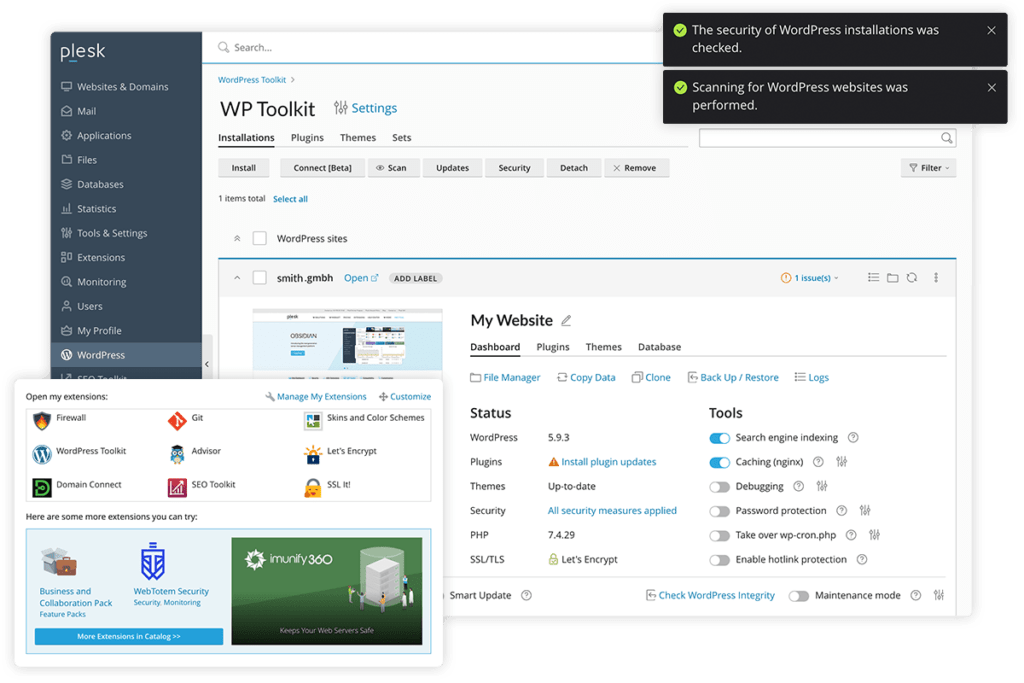Open Debugging settings sliders icon
The width and height of the screenshot is (1024, 683).
click(822, 486)
